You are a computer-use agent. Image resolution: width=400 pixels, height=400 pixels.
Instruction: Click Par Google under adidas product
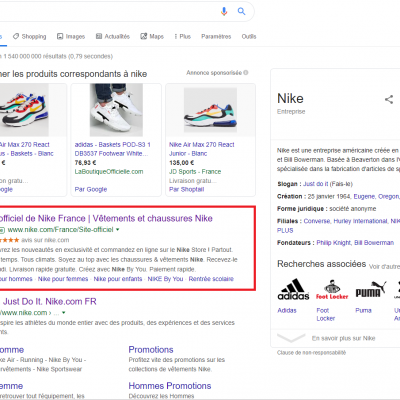coord(91,189)
